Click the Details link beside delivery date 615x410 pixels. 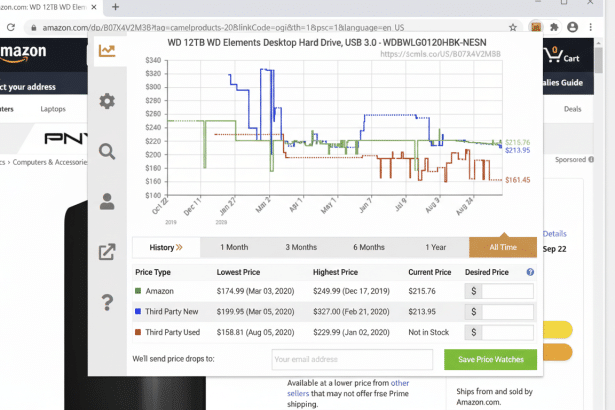pyautogui.click(x=555, y=234)
